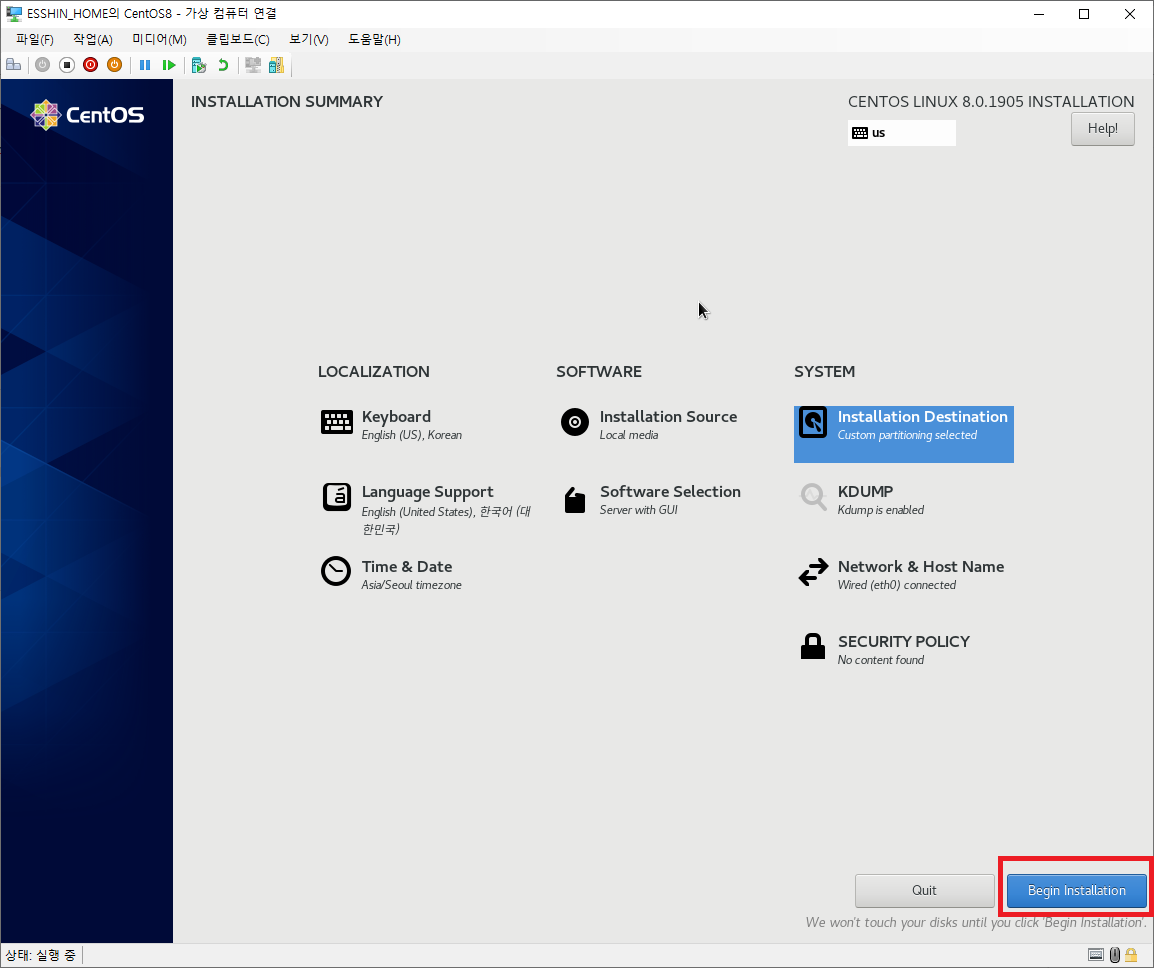This screenshot has width=1154, height=968.
Task: Open Language Support settings
Action: [427, 509]
